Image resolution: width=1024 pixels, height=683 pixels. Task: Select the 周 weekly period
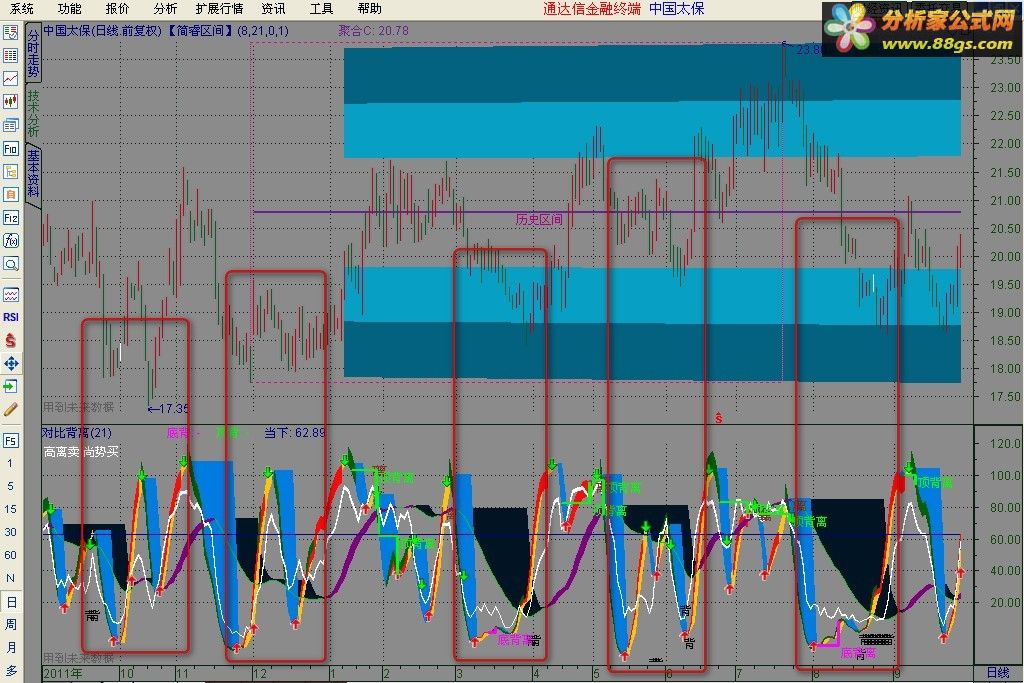pos(10,625)
